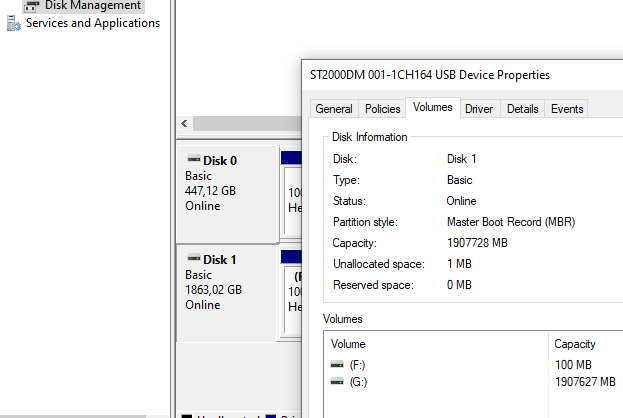The height and width of the screenshot is (418, 623).
Task: Click the Reserved space 0 MB value
Action: pyautogui.click(x=459, y=285)
